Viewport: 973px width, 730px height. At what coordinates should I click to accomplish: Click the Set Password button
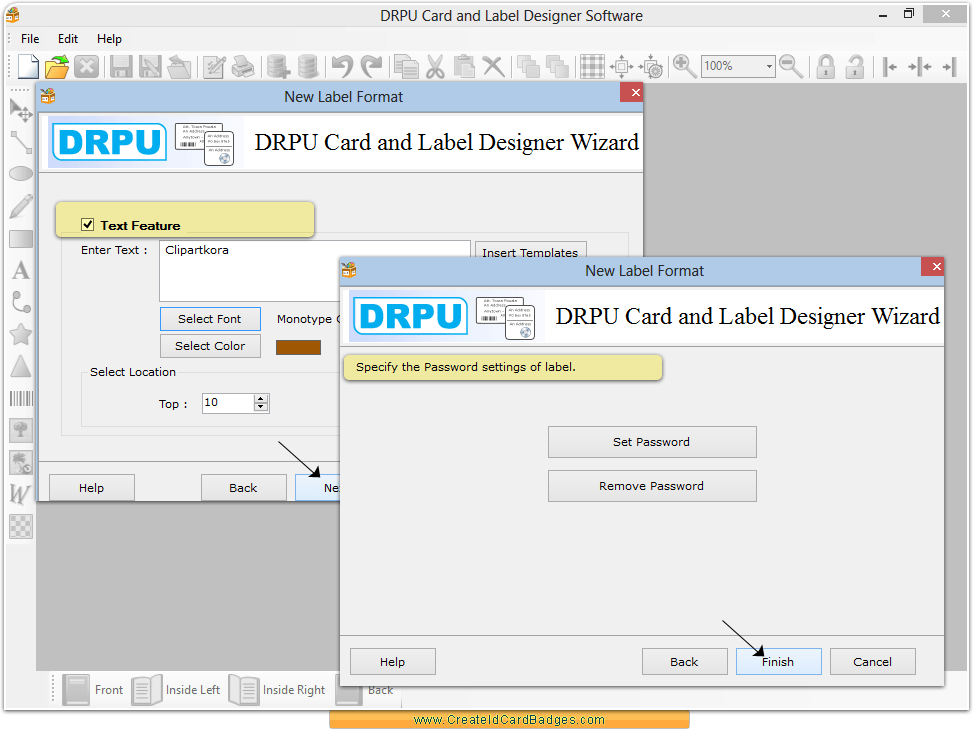click(x=652, y=442)
